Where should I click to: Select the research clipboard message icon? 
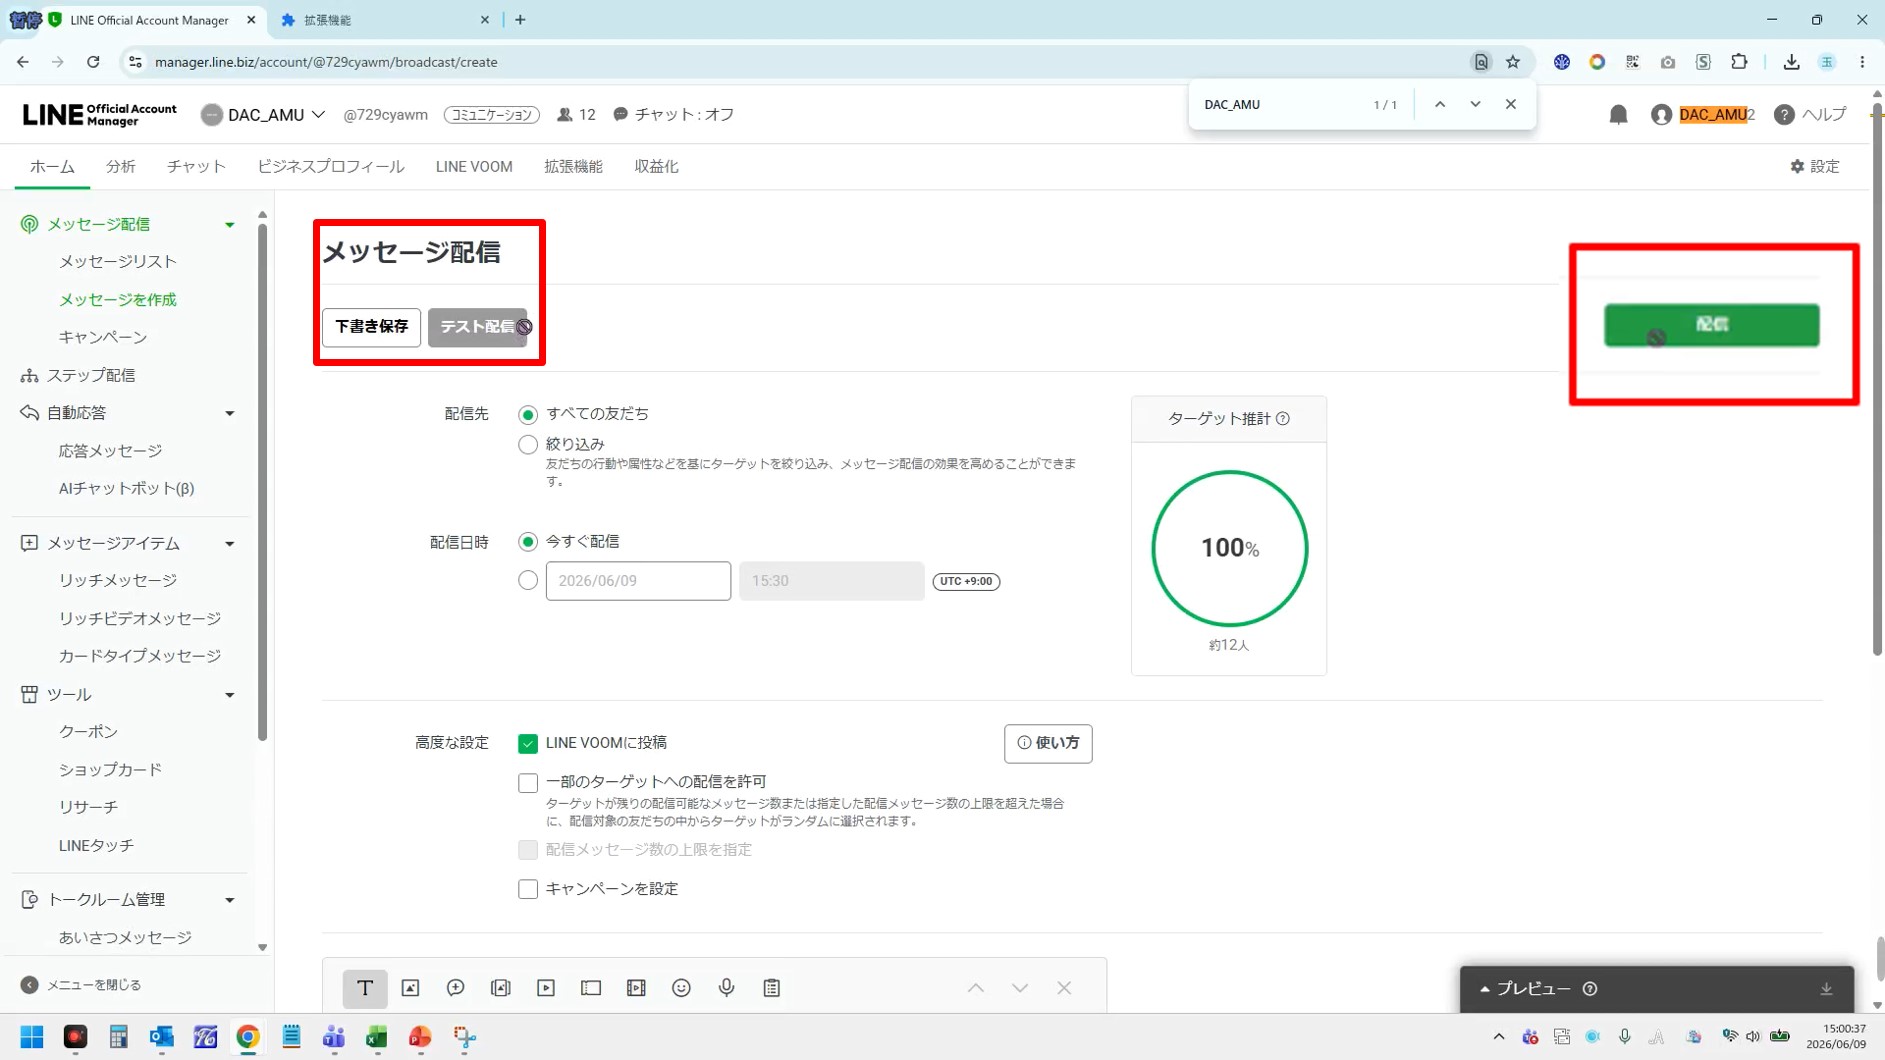[772, 988]
